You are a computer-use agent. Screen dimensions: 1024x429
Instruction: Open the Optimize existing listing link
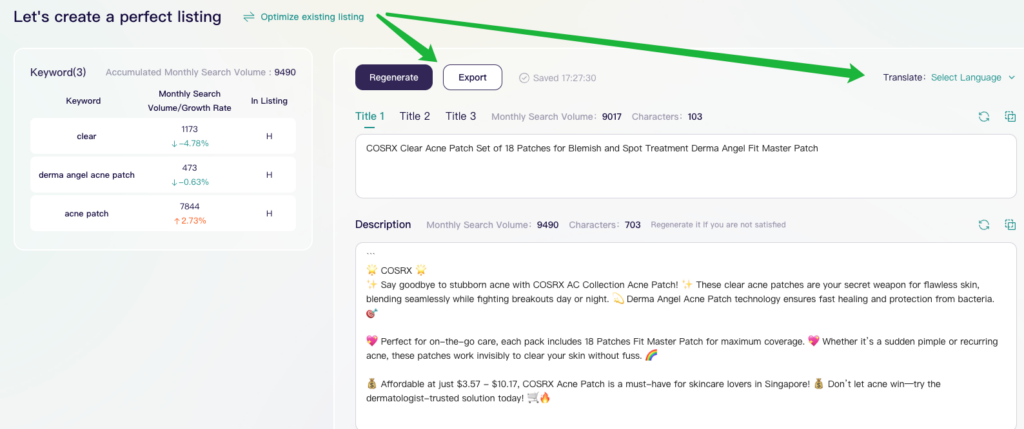click(311, 17)
